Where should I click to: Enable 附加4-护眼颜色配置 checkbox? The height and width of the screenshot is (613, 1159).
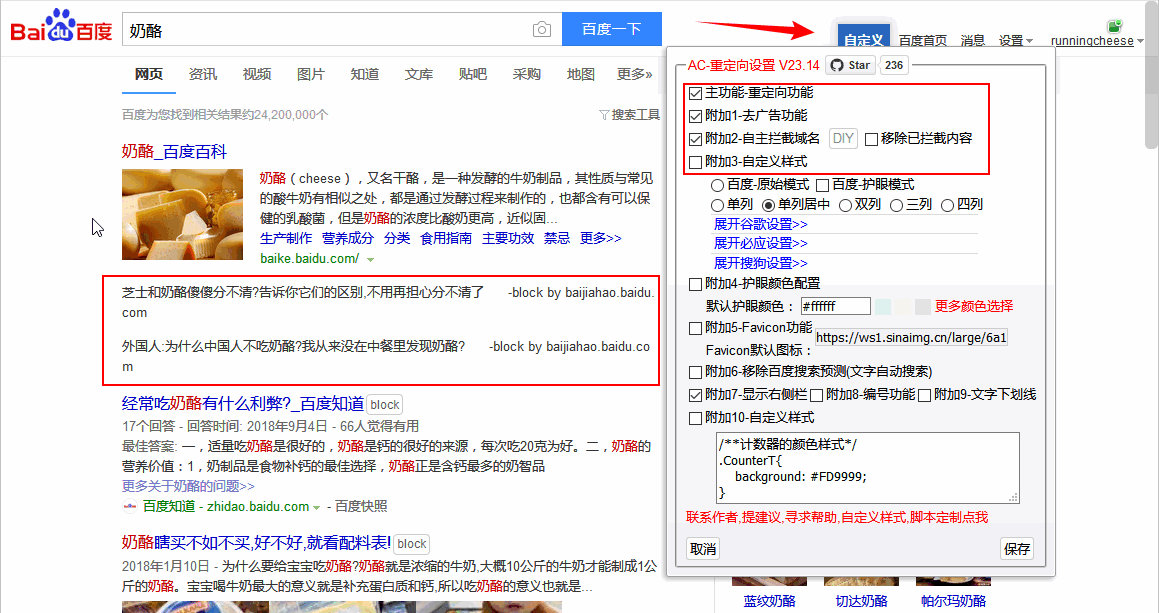tap(695, 284)
